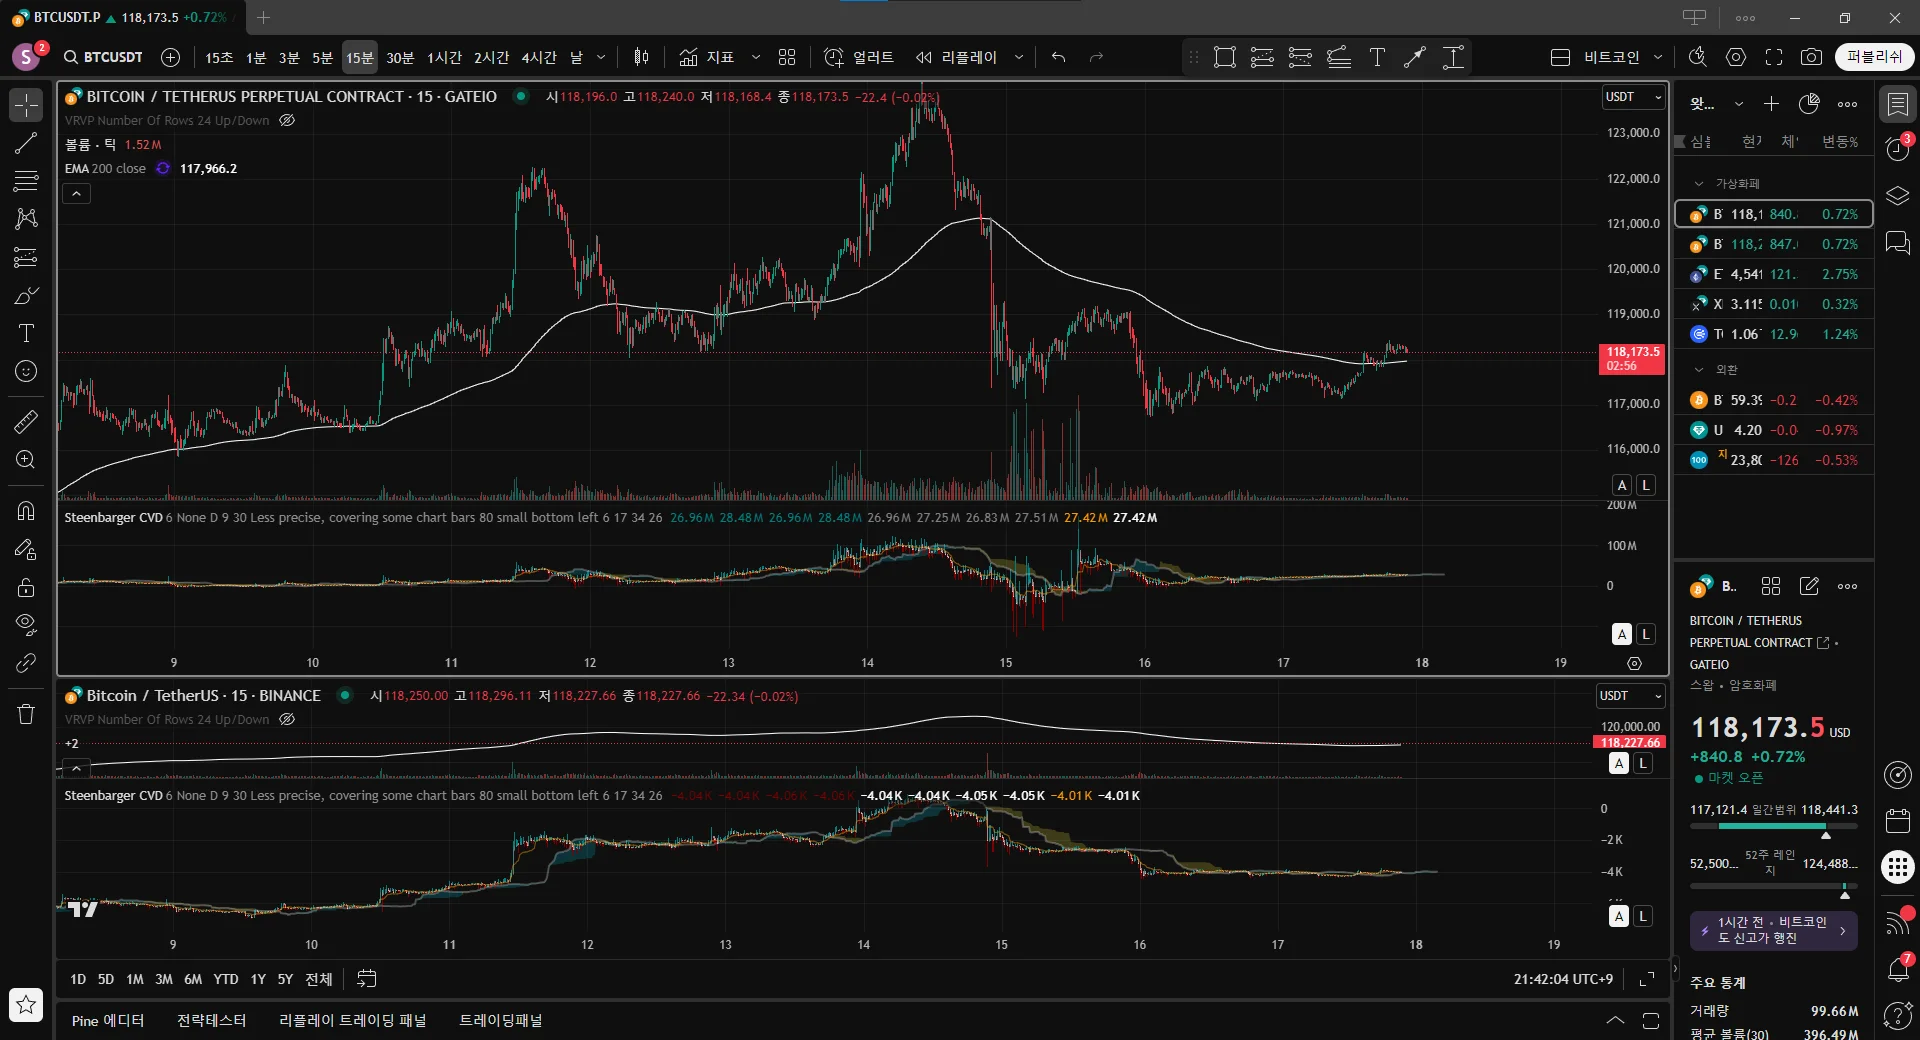Open the 지표 indicators menu
This screenshot has height=1040, width=1920.
click(x=707, y=57)
